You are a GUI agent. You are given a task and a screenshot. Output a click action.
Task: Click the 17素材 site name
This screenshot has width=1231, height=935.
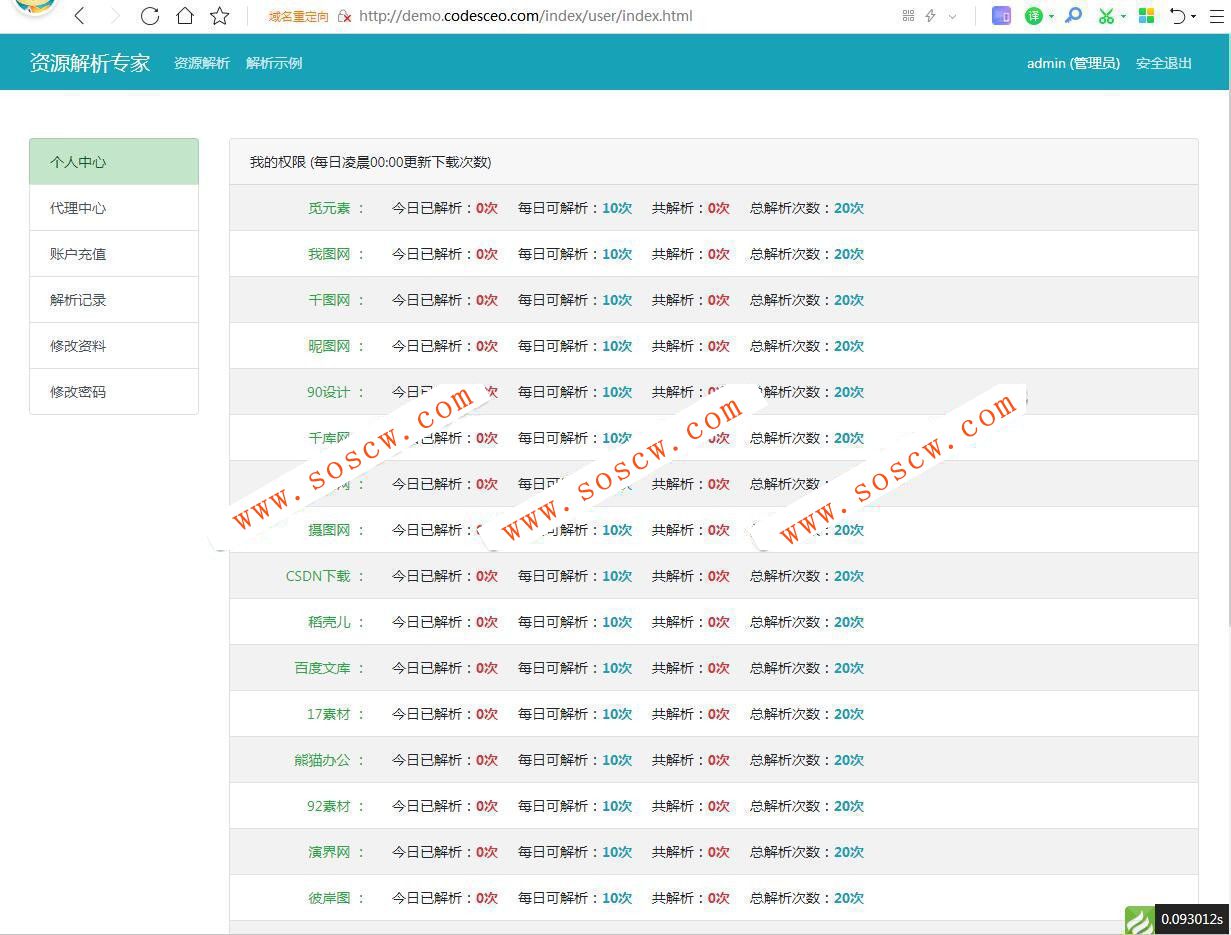[329, 714]
